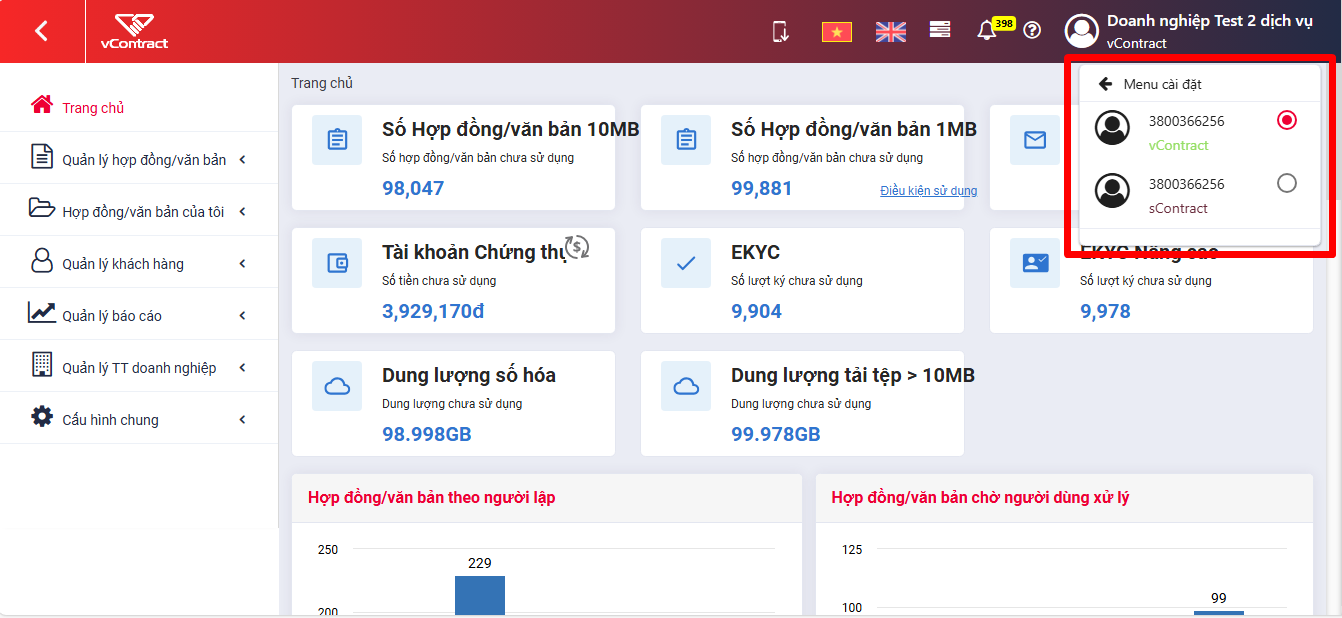Click the back arrow in the header
This screenshot has width=1342, height=618.
pos(41,31)
